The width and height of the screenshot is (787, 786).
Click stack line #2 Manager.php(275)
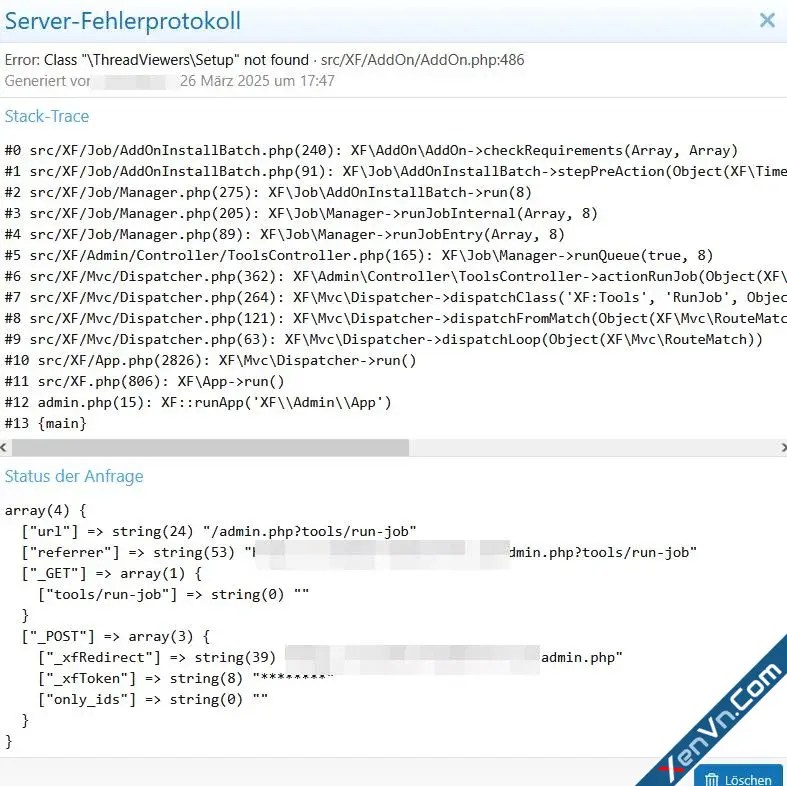coord(268,193)
